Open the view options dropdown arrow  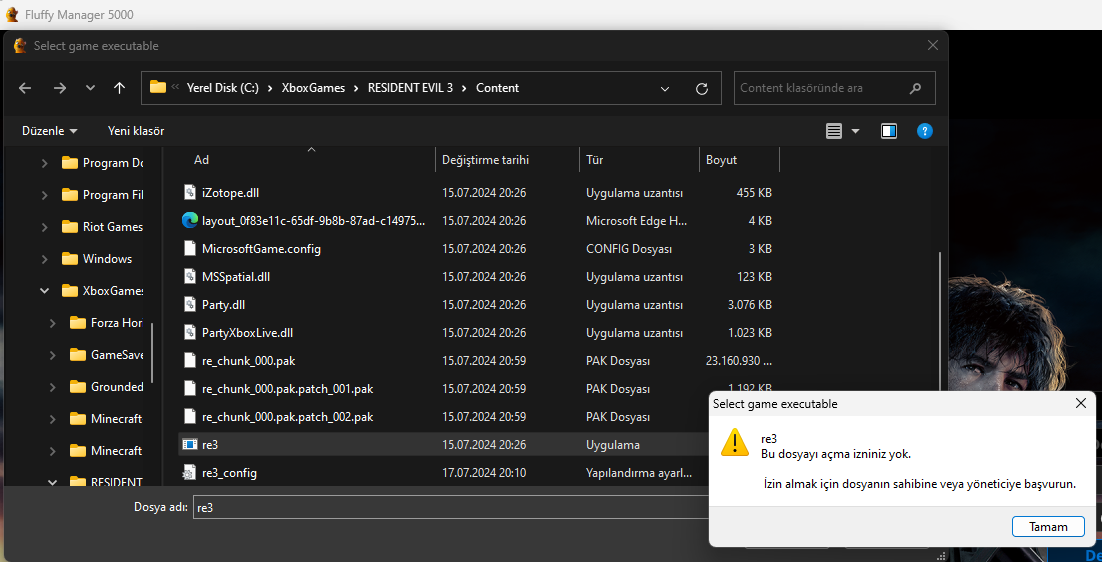855,131
